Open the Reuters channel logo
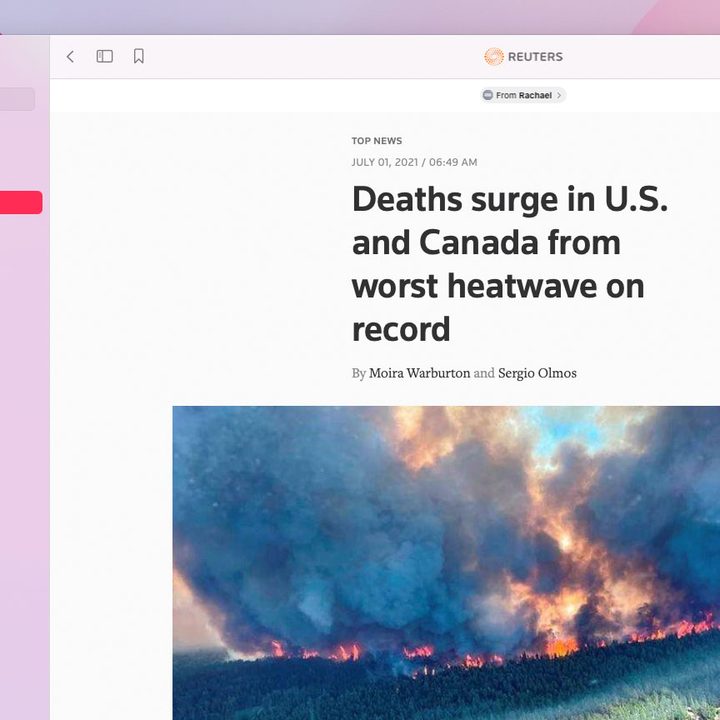This screenshot has width=720, height=720. point(523,56)
